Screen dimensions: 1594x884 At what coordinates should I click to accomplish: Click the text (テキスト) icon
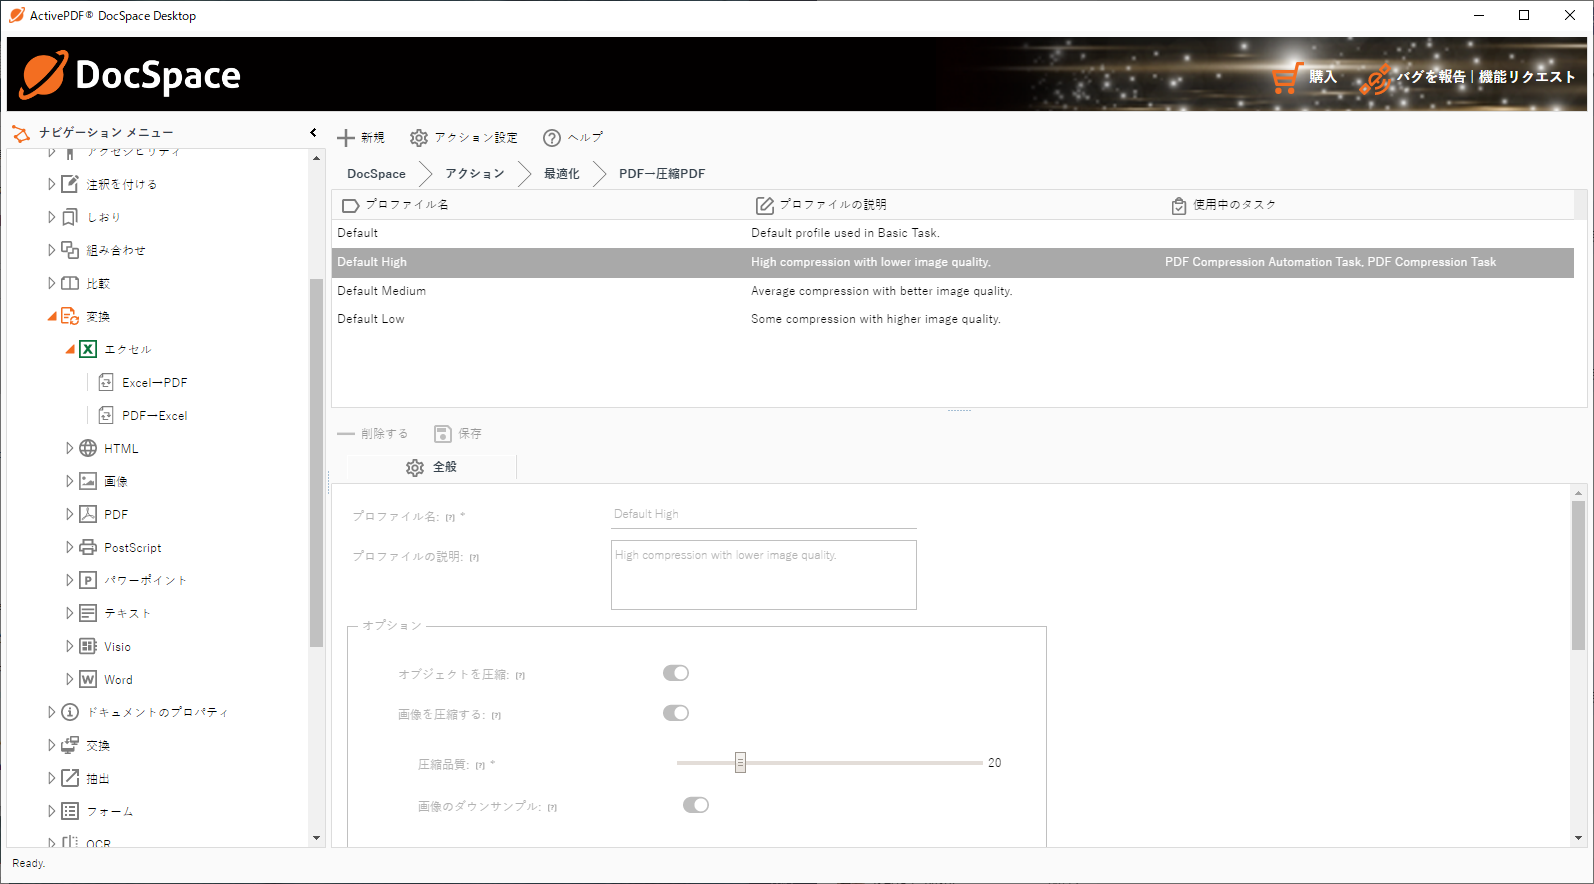88,613
